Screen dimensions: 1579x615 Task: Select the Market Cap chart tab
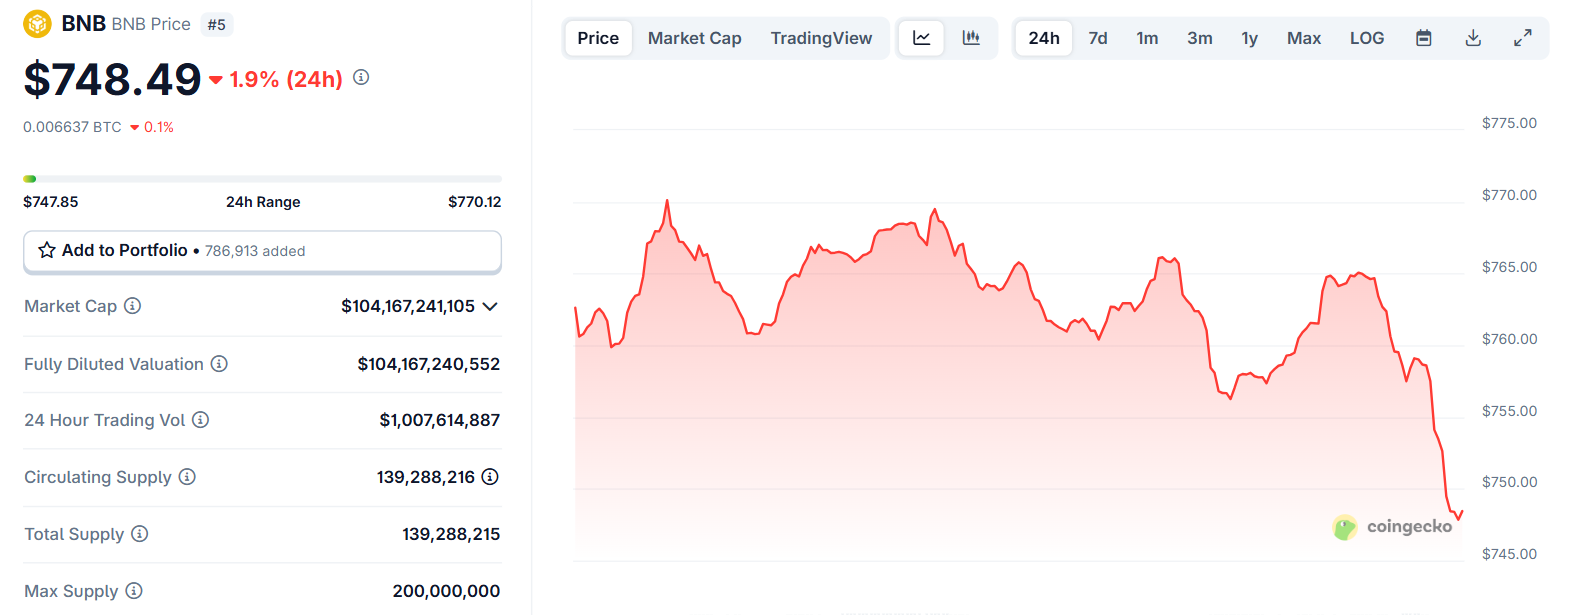pos(695,38)
